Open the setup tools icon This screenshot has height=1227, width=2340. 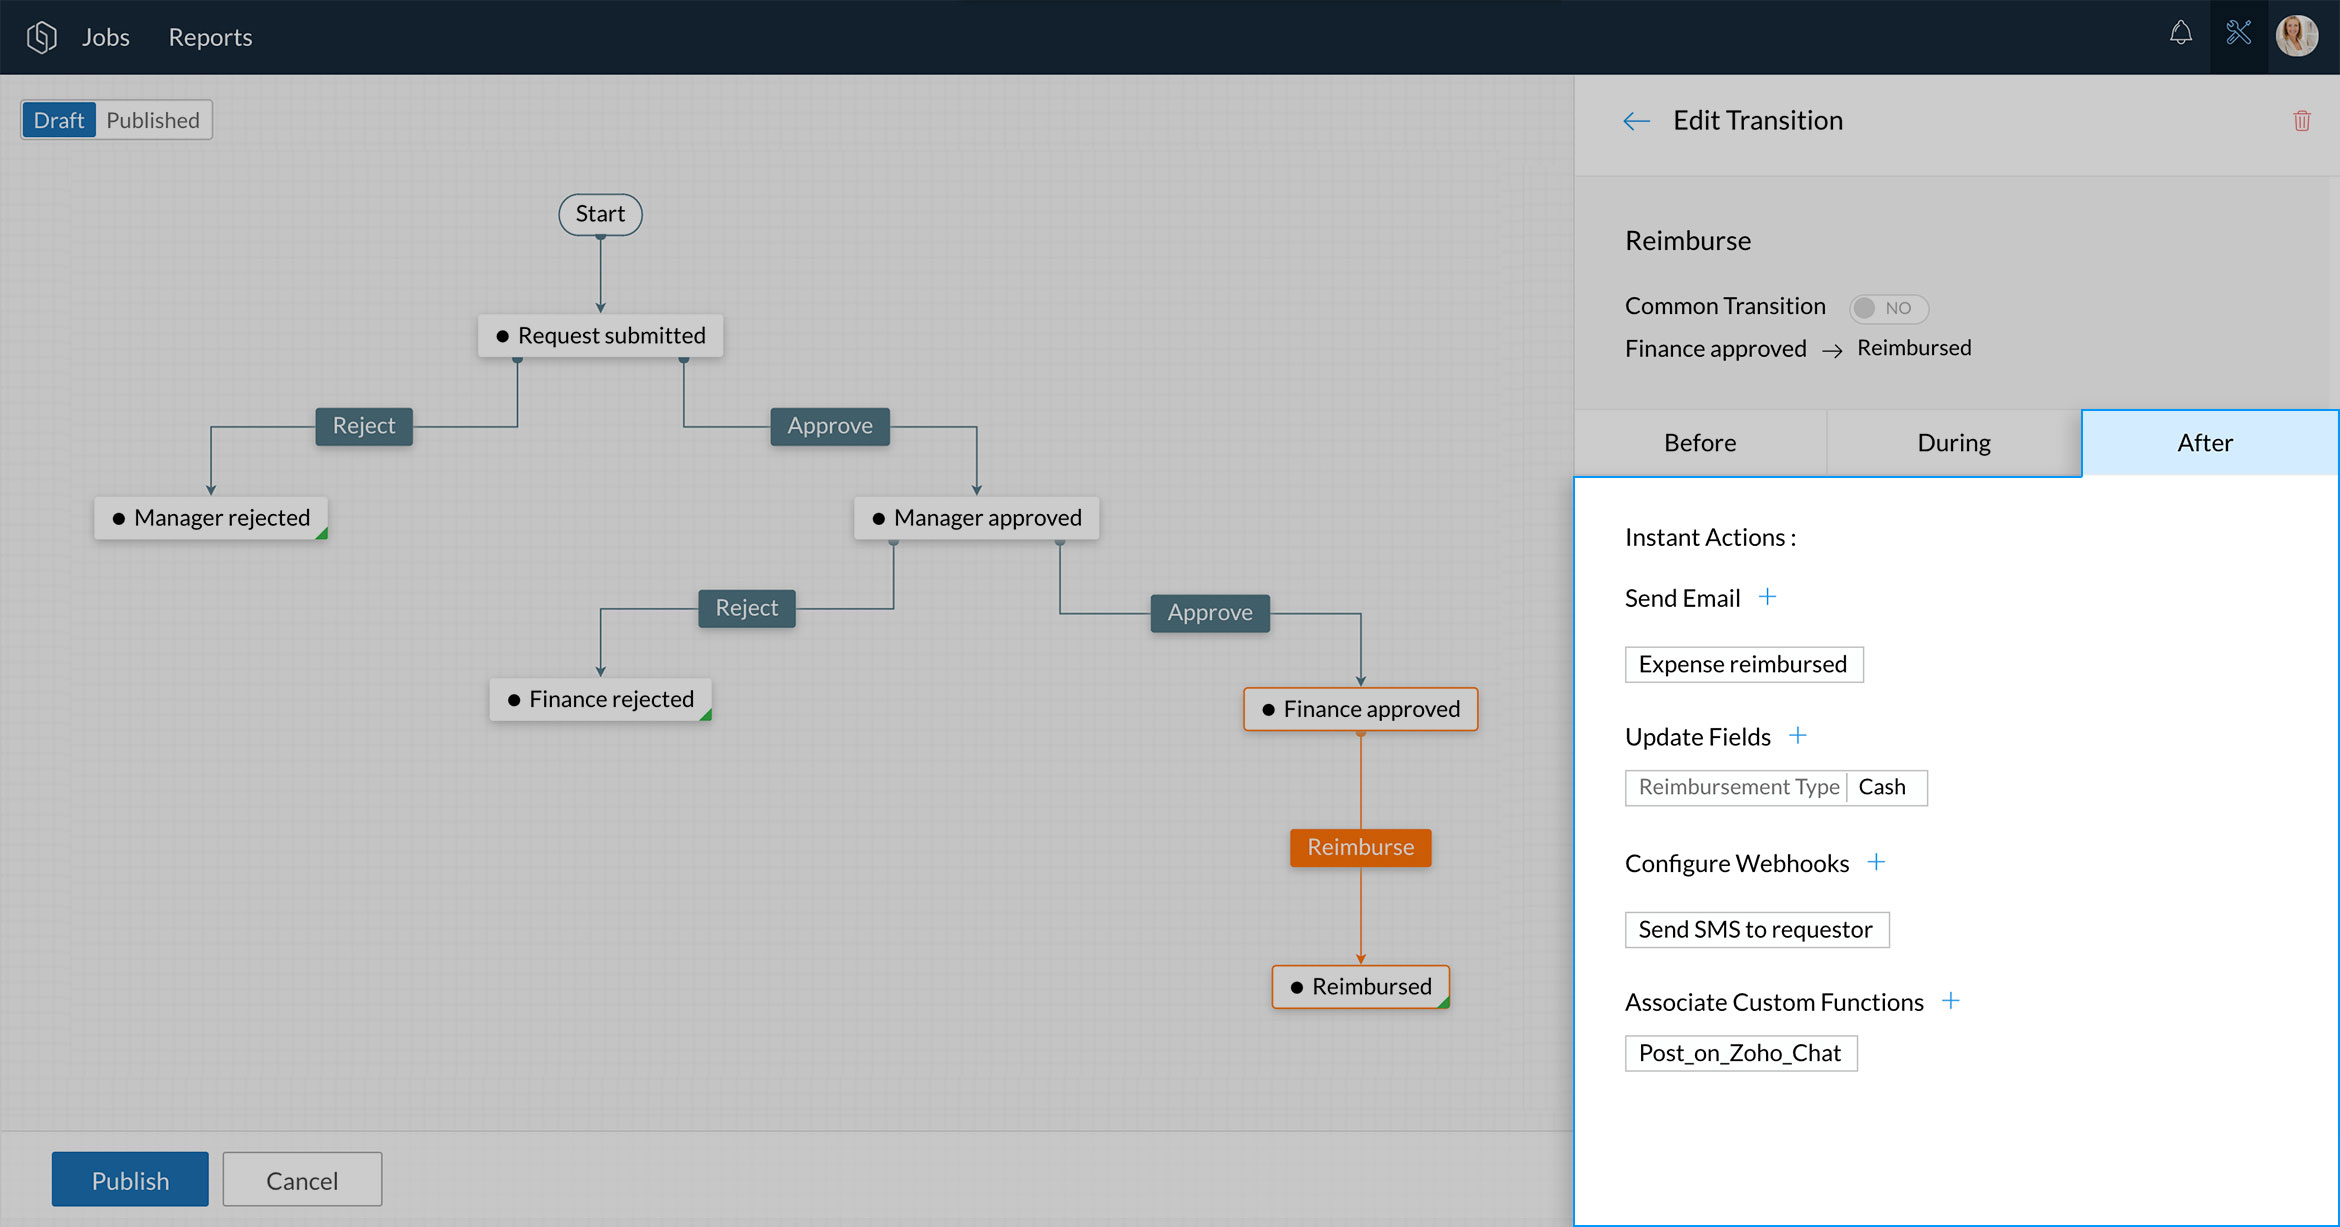click(2238, 34)
